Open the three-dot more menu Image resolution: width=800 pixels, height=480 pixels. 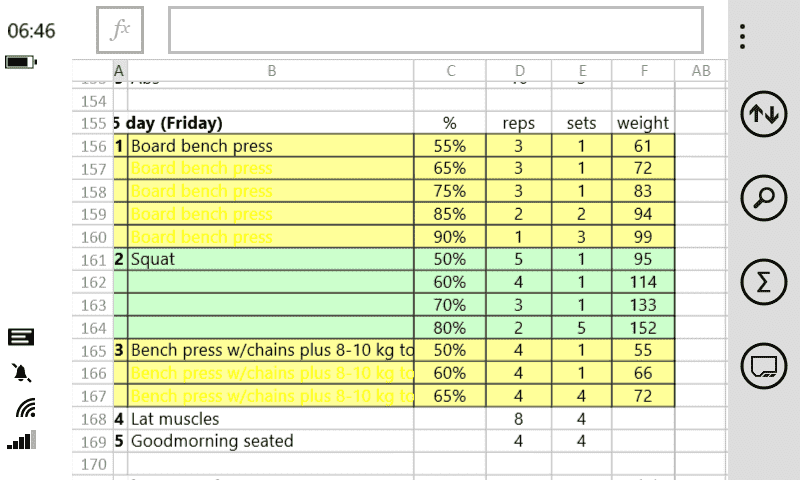coord(742,37)
